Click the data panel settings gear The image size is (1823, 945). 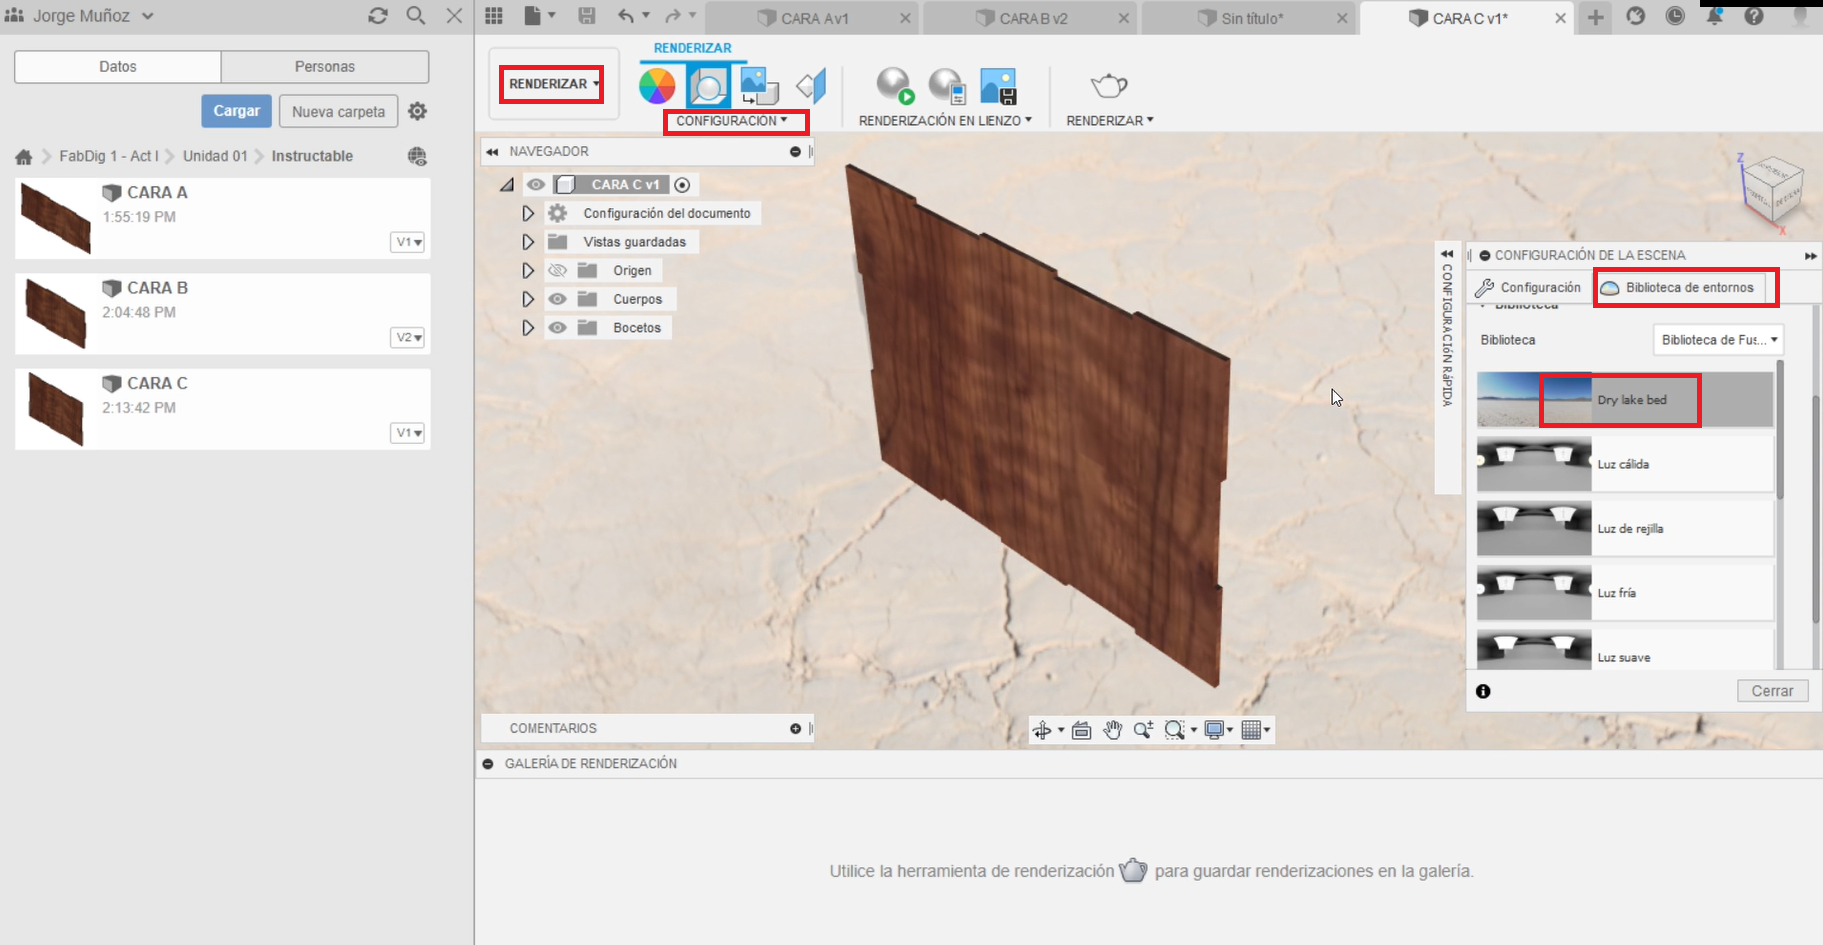(x=418, y=111)
